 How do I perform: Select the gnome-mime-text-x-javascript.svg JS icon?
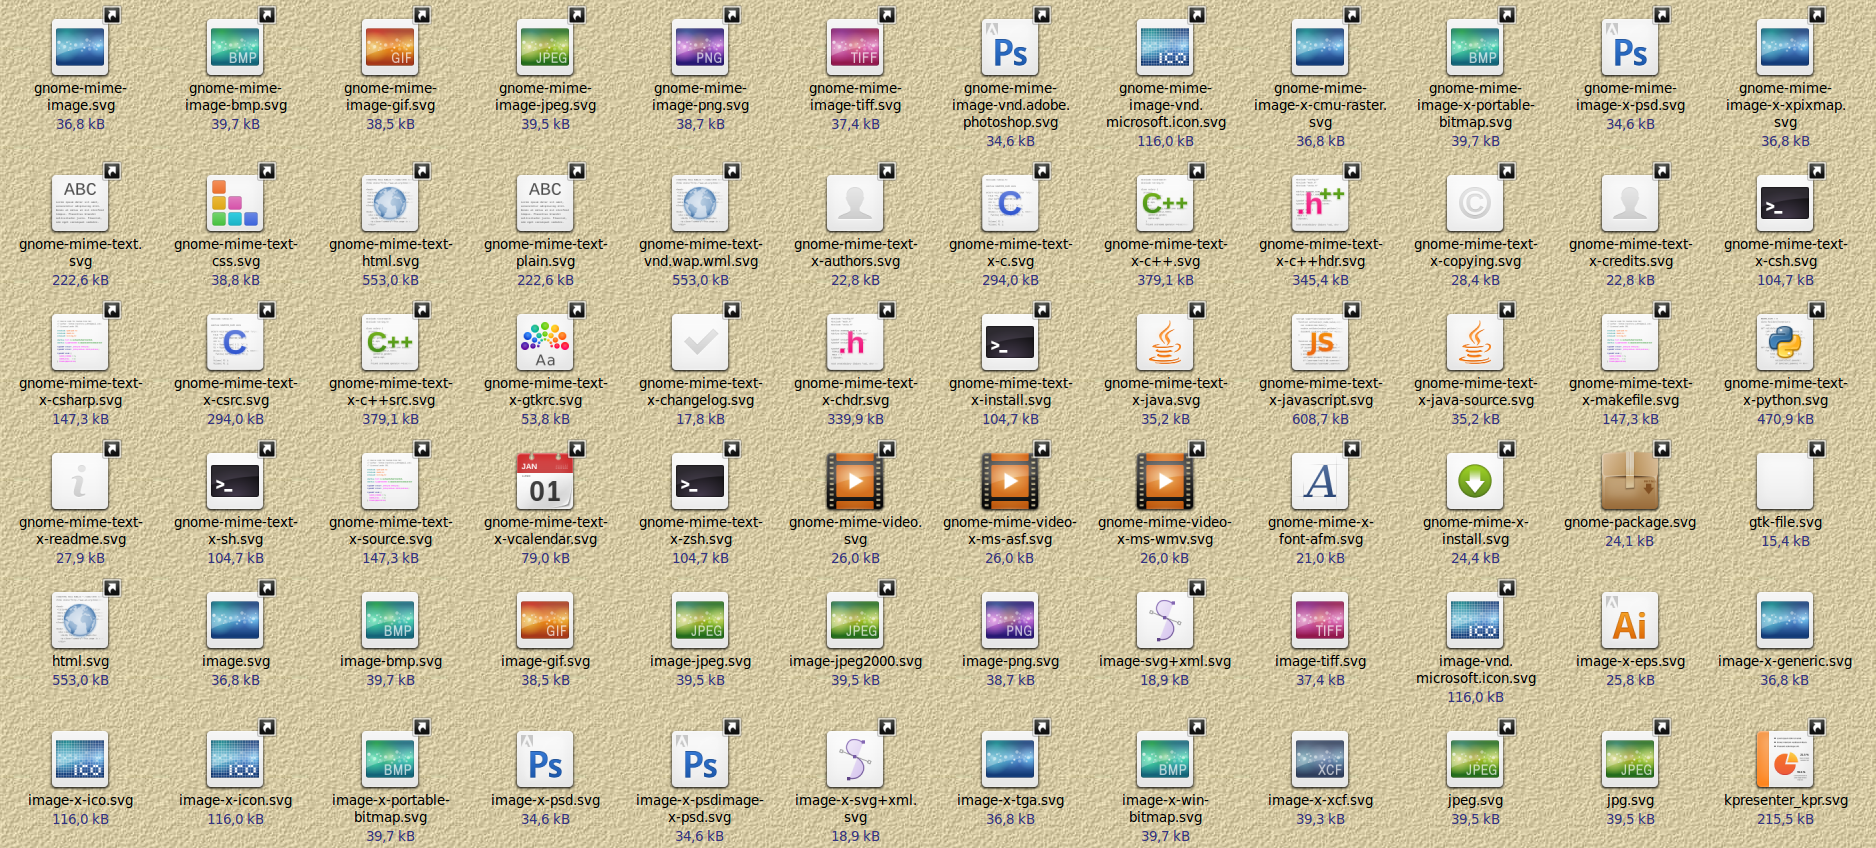pyautogui.click(x=1320, y=342)
